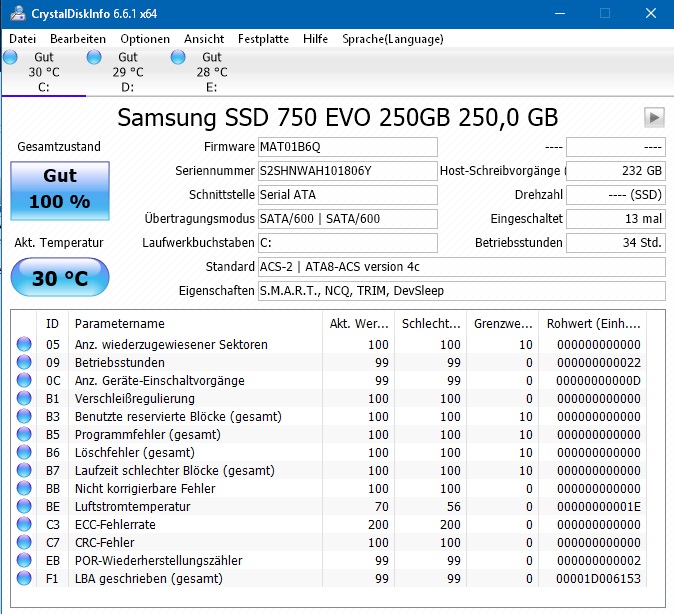Click the Eingeschaltet value 13 mal
Image resolution: width=674 pixels, height=614 pixels.
616,219
